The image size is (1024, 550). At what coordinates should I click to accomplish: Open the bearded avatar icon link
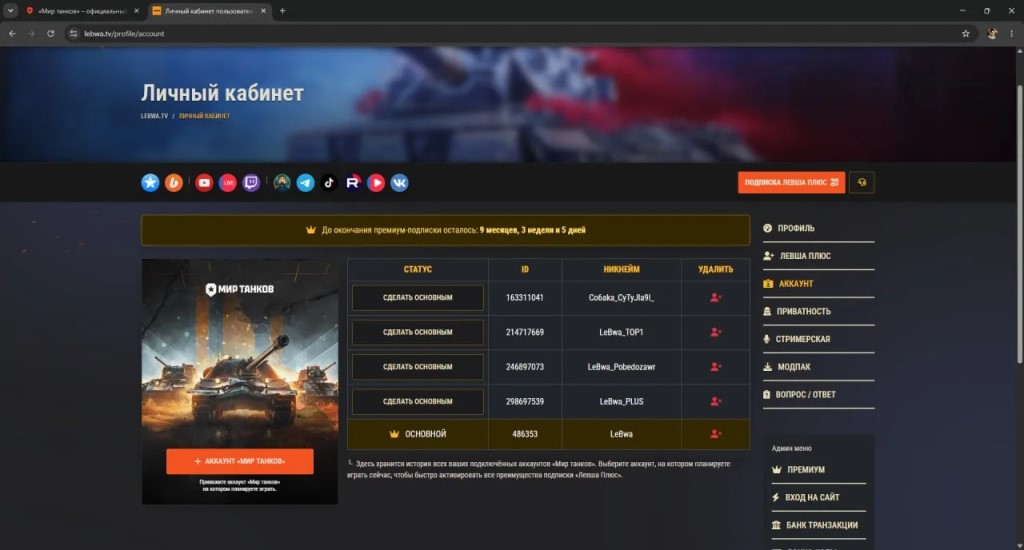pyautogui.click(x=282, y=183)
